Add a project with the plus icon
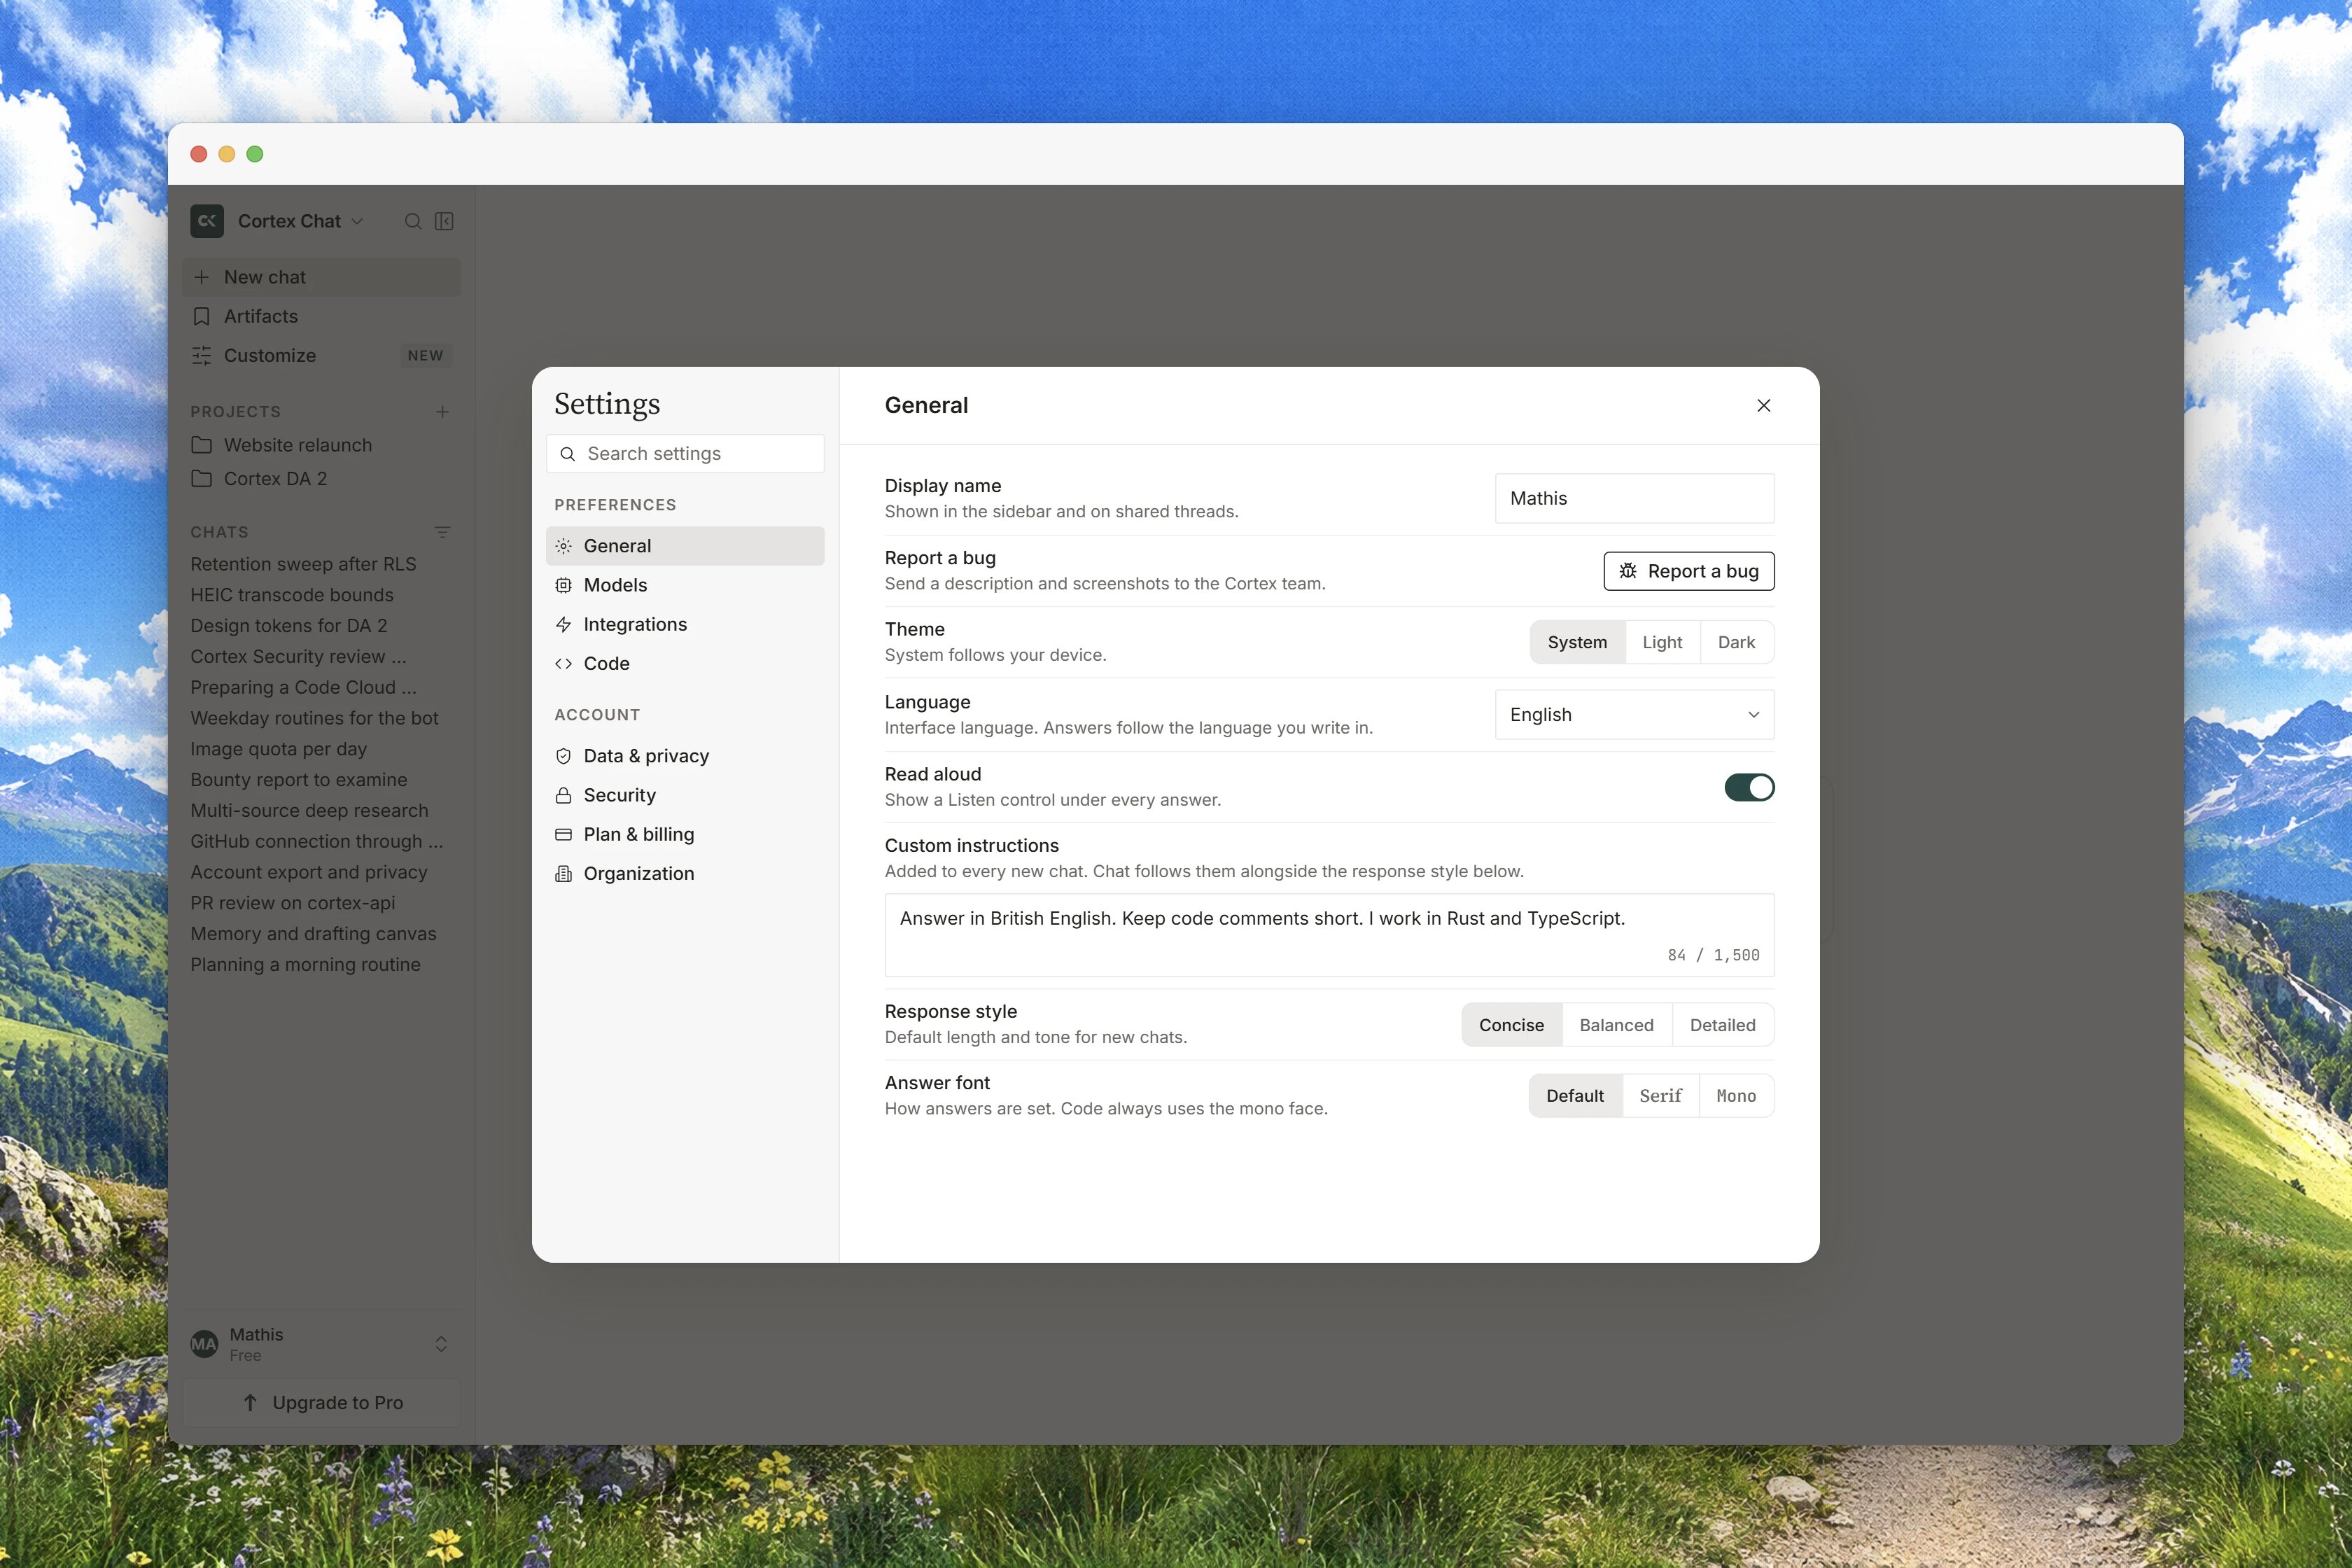The height and width of the screenshot is (1568, 2352). click(x=442, y=412)
